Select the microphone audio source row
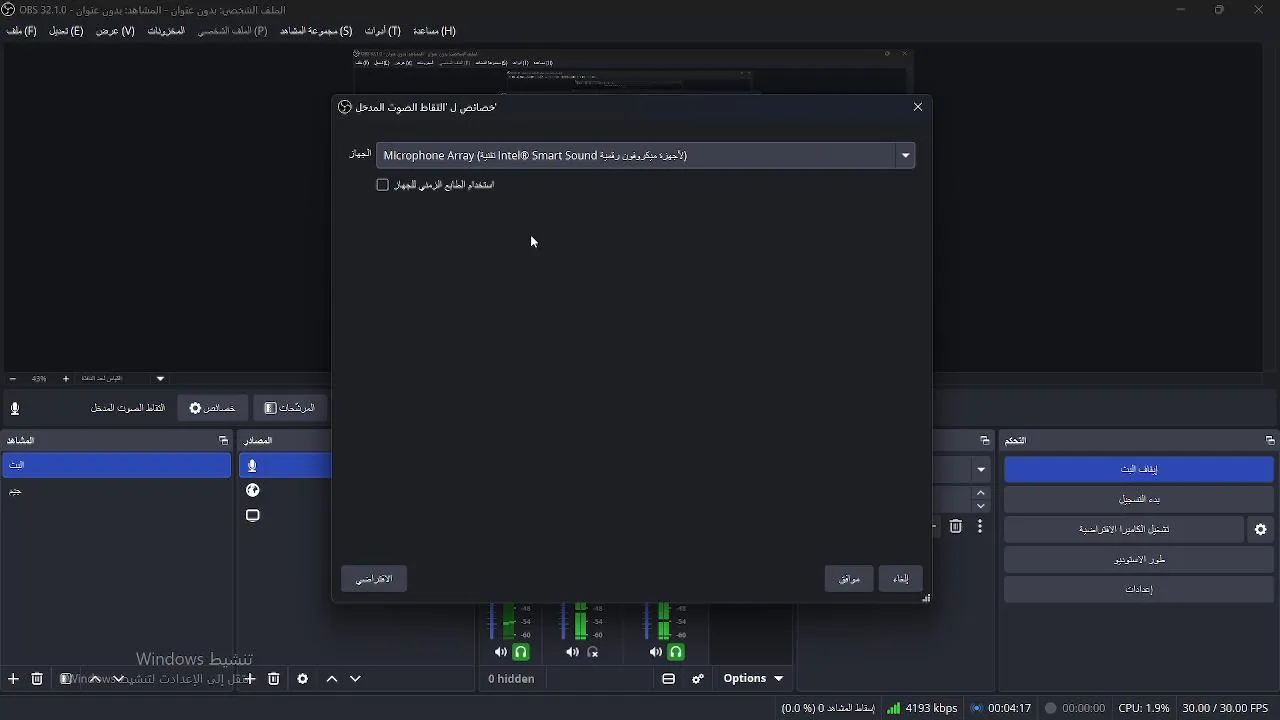 tap(285, 465)
